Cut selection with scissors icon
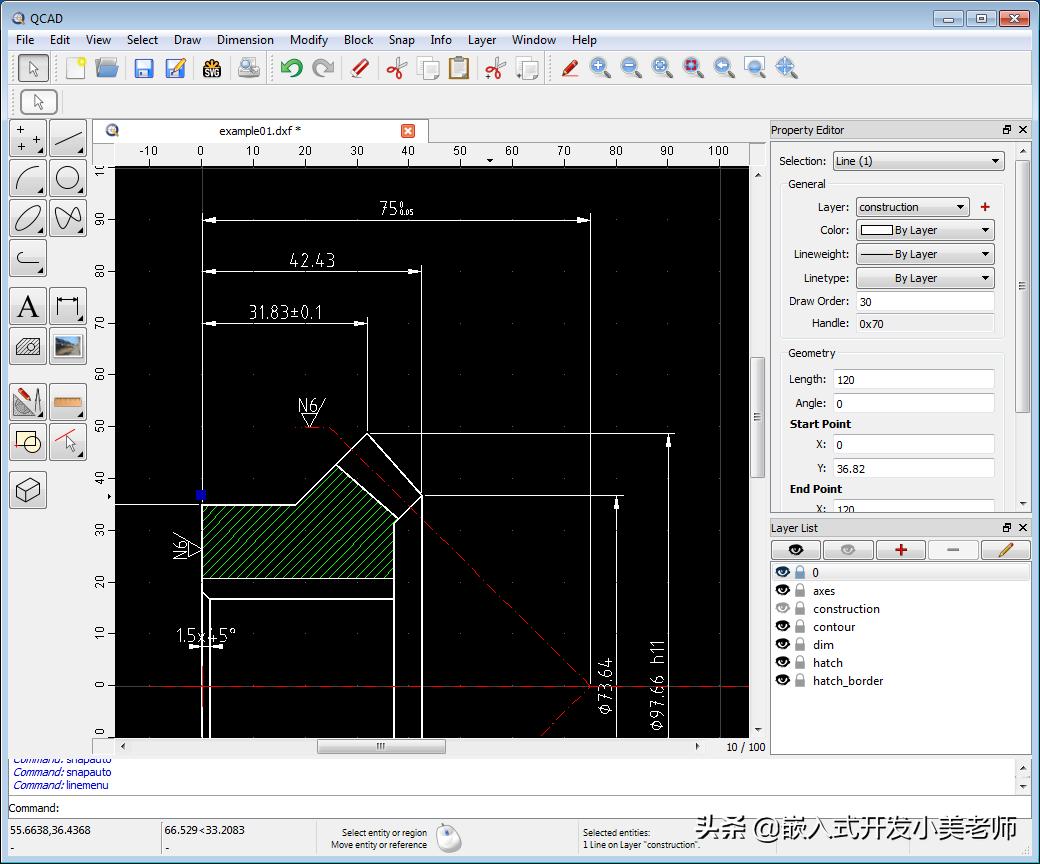 point(397,68)
